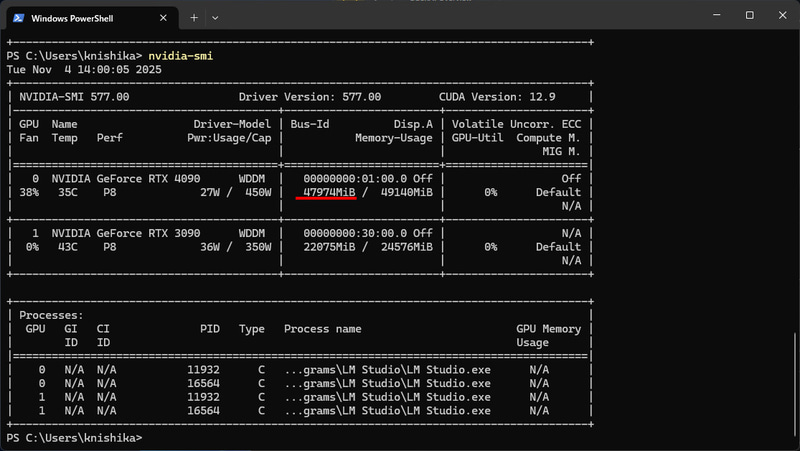This screenshot has width=800, height=451.
Task: Click the PID column header
Action: [210, 329]
